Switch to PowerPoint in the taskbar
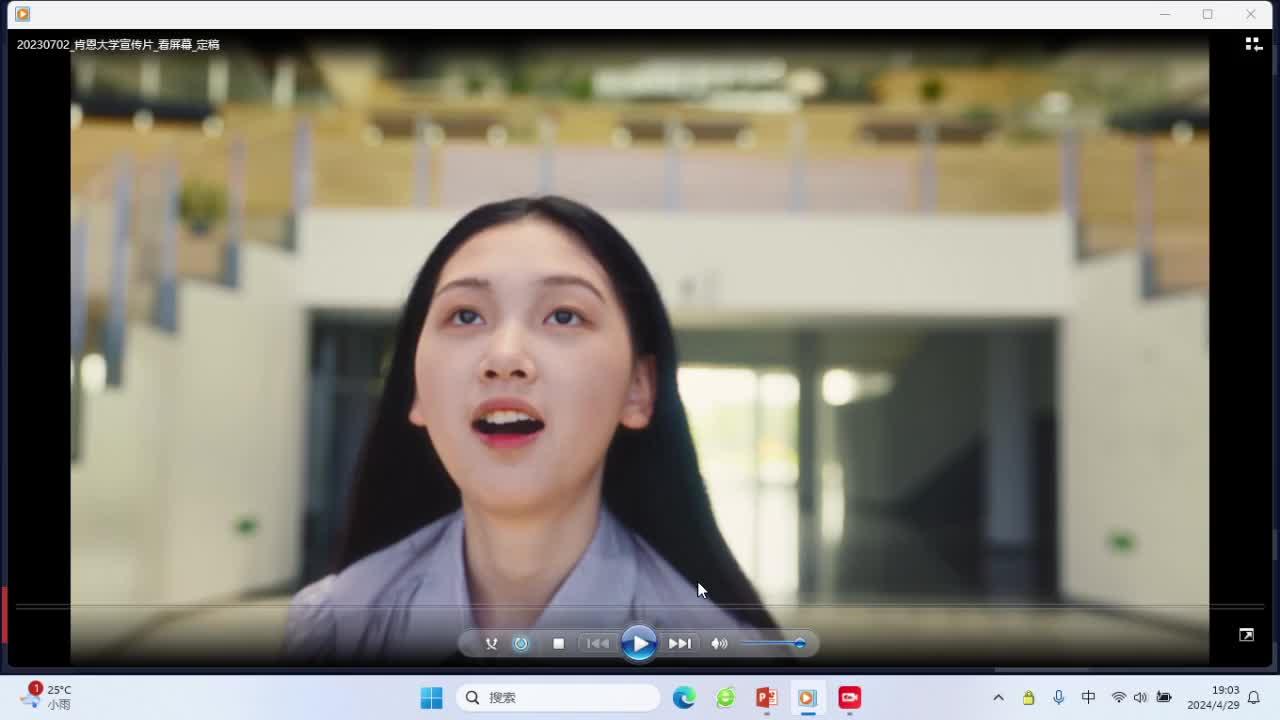Viewport: 1280px width, 720px height. click(767, 698)
